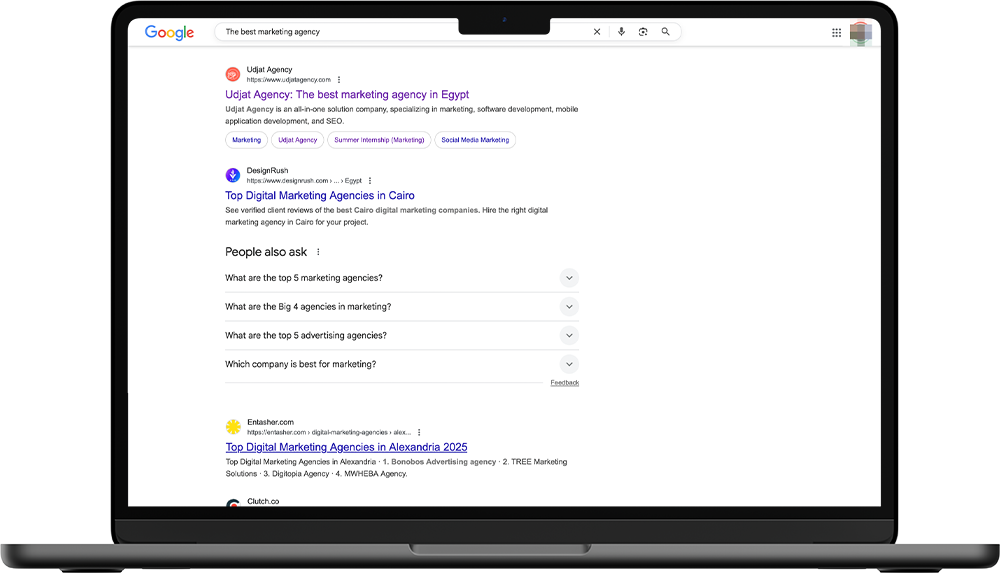1000x573 pixels.
Task: Clear the search box text
Action: tap(597, 32)
